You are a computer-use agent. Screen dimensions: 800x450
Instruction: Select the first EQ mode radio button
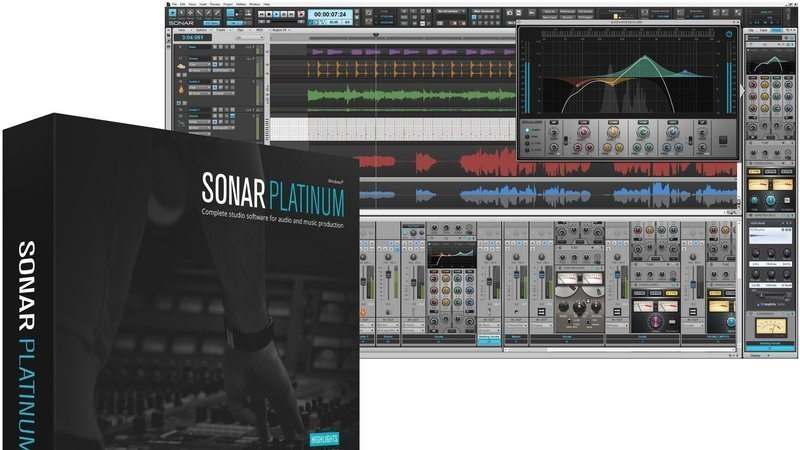tap(528, 128)
